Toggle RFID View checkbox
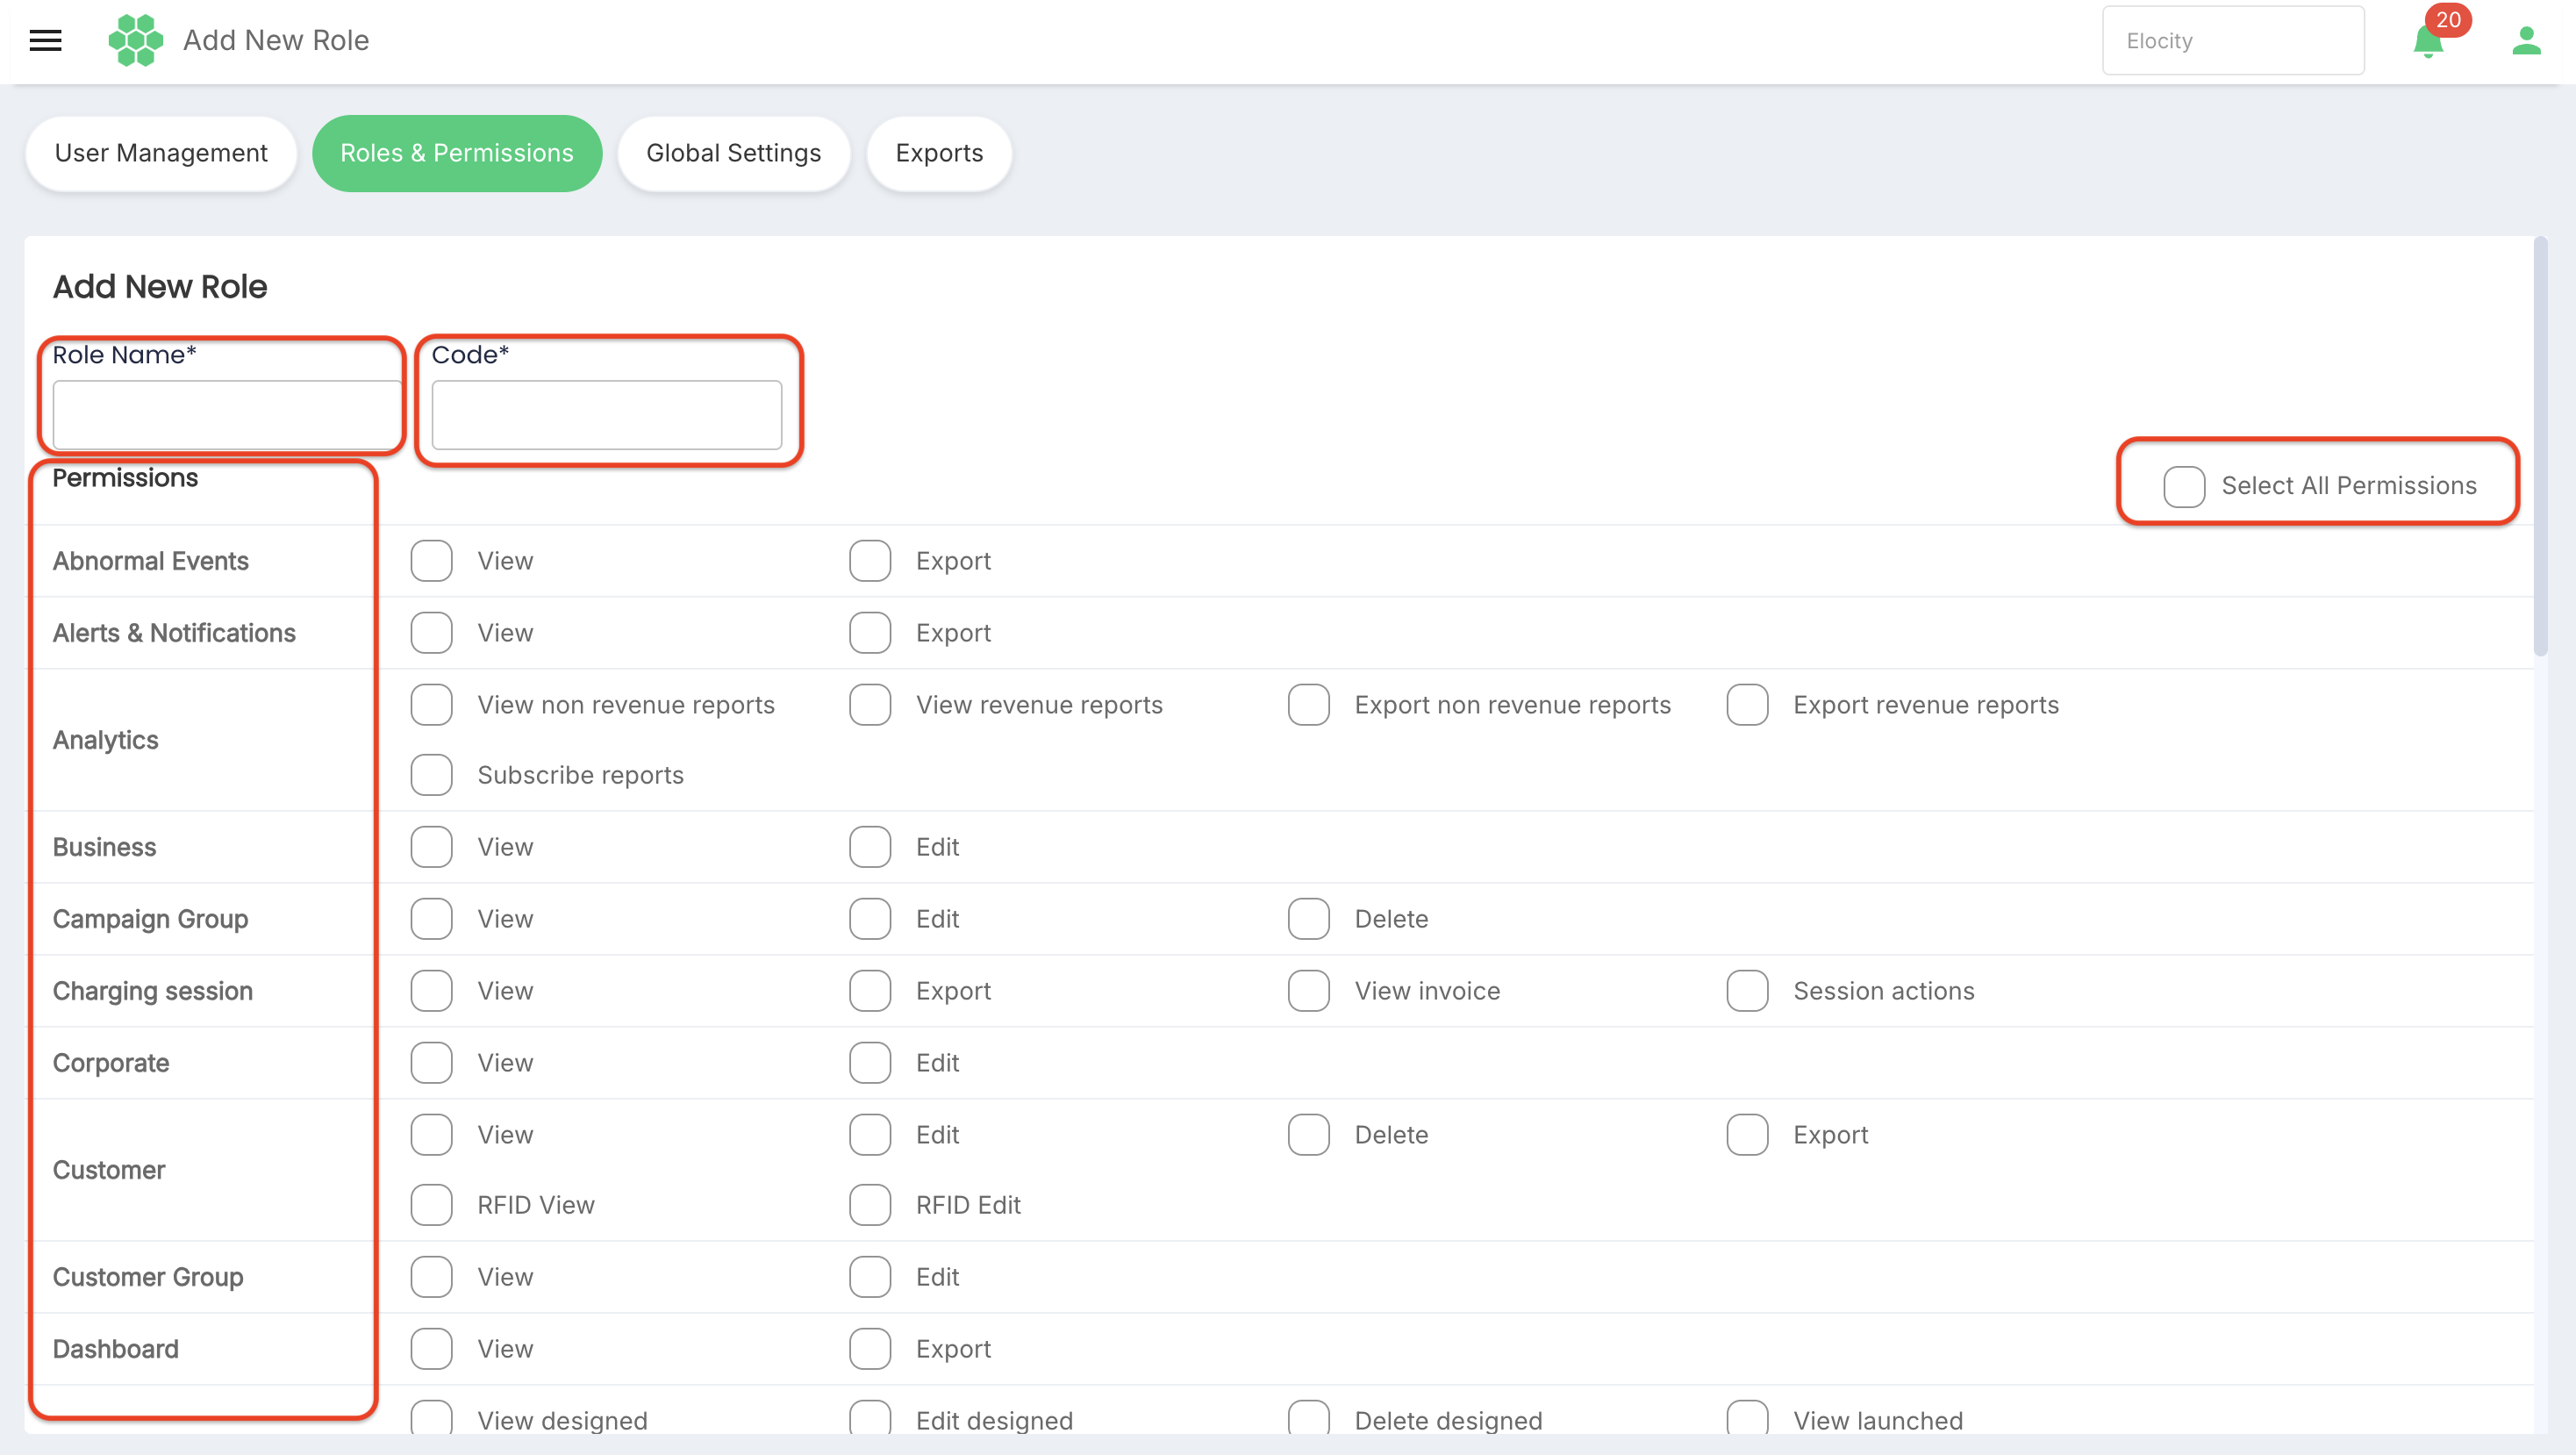Image resolution: width=2576 pixels, height=1455 pixels. (x=432, y=1205)
